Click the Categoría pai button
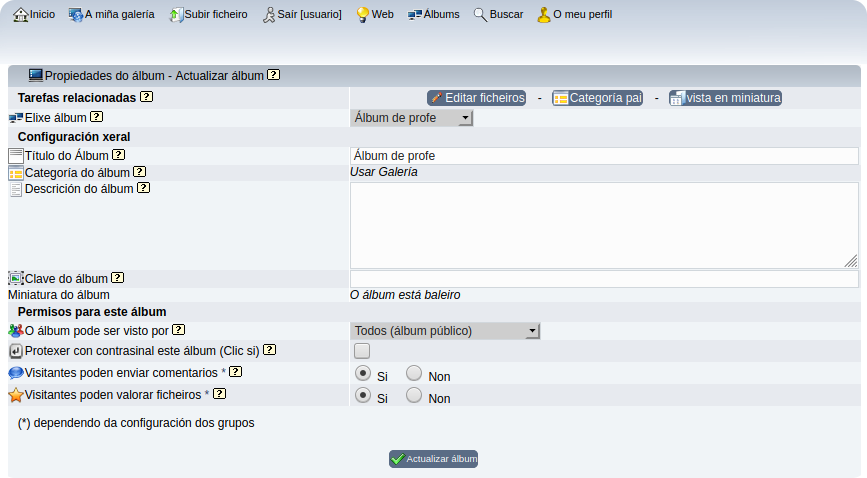 [x=597, y=98]
